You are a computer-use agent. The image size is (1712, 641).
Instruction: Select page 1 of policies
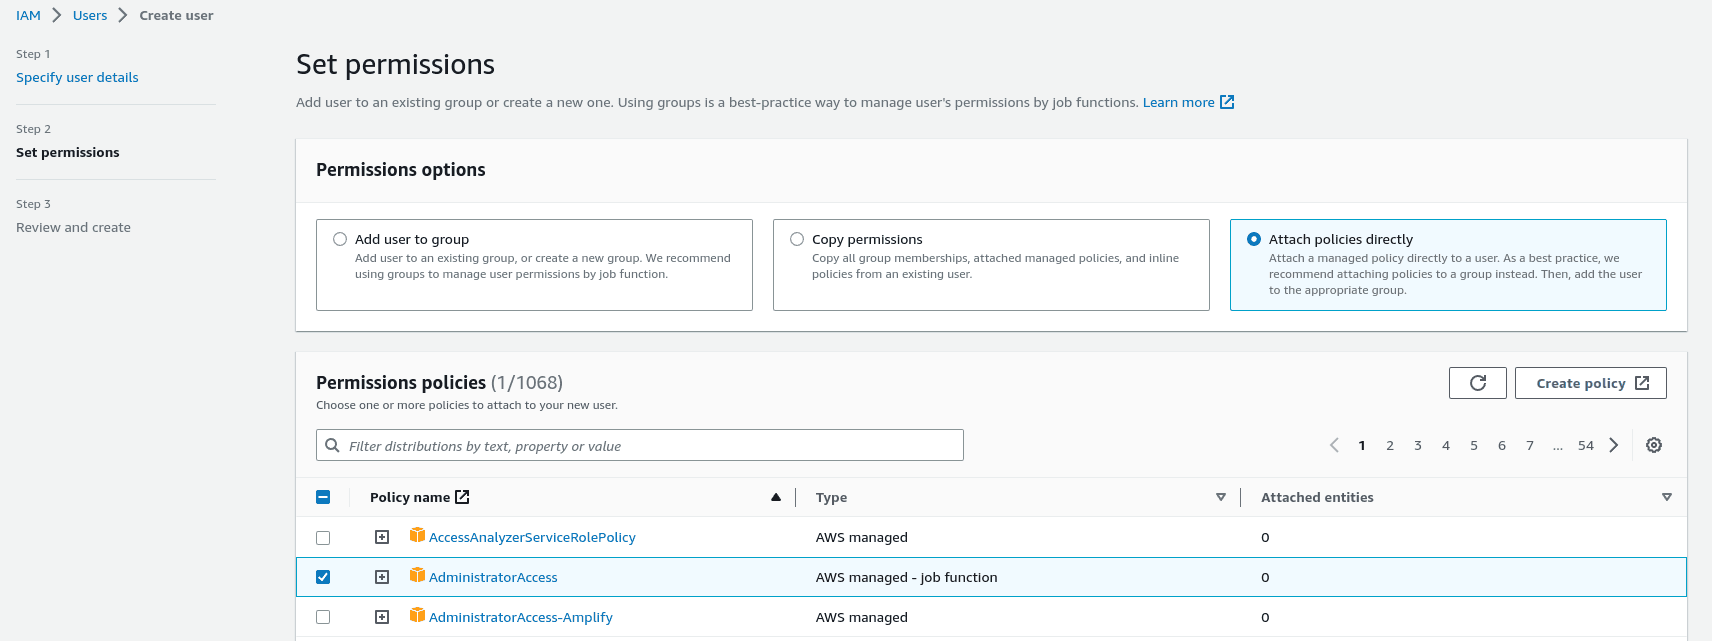pos(1362,445)
